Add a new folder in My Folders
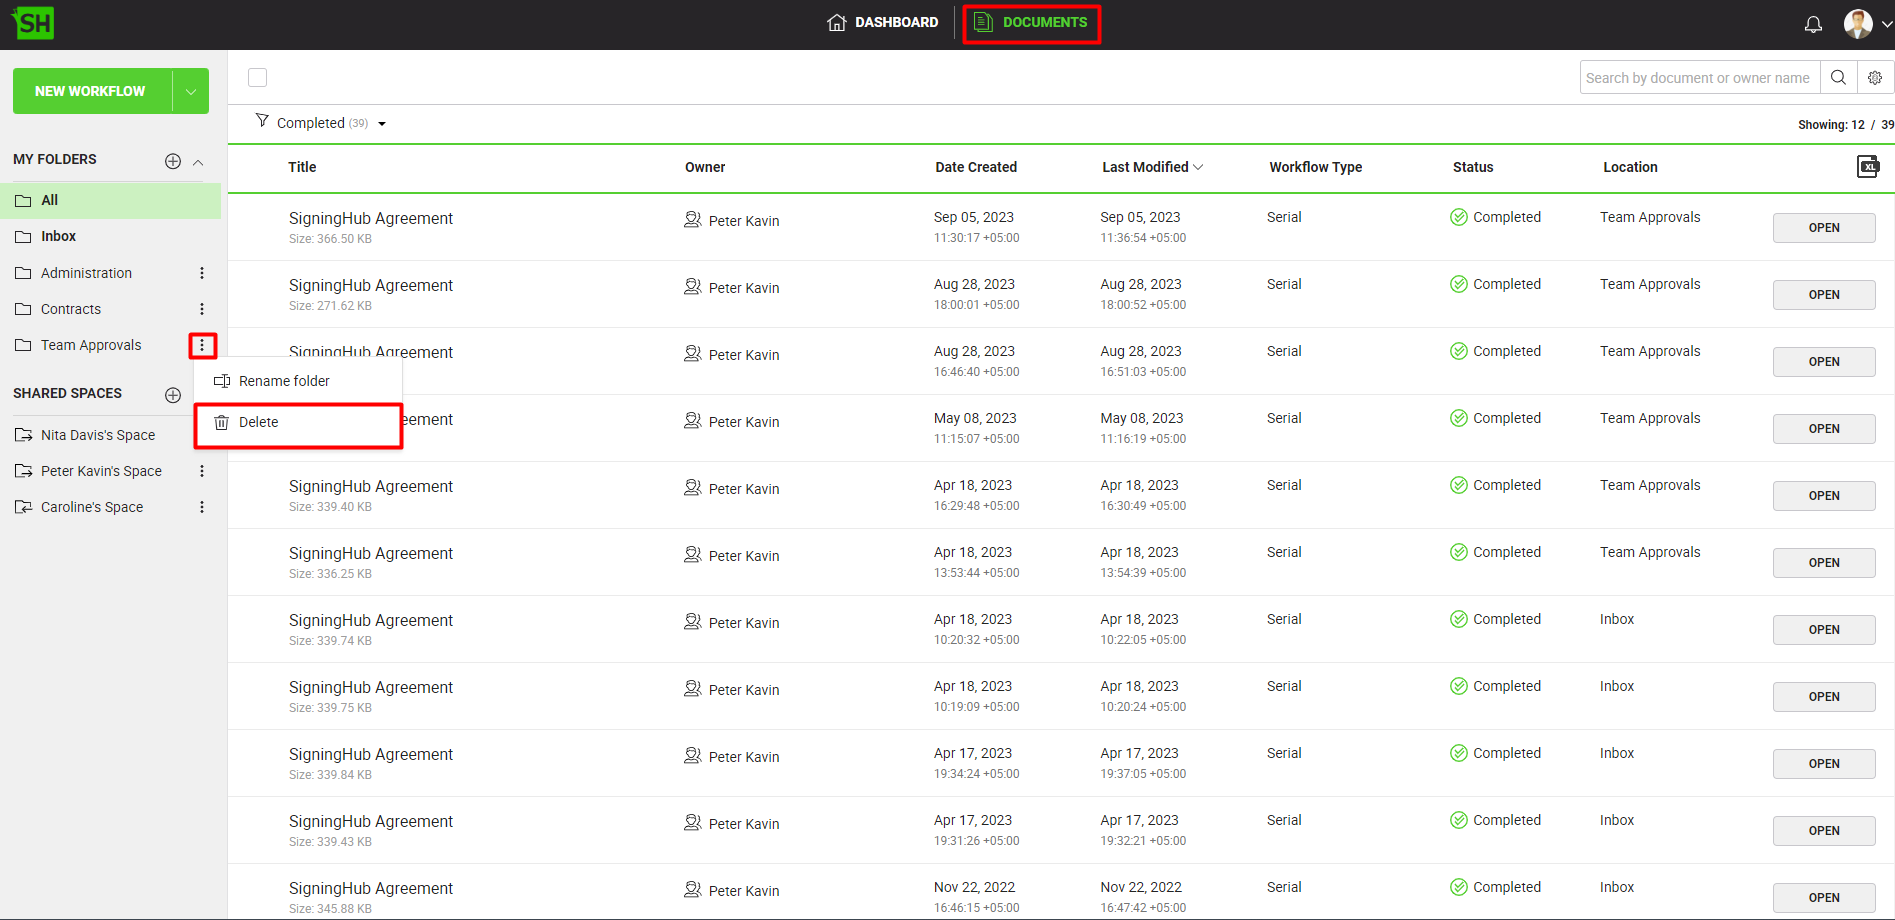Viewport: 1895px width, 920px height. [173, 161]
